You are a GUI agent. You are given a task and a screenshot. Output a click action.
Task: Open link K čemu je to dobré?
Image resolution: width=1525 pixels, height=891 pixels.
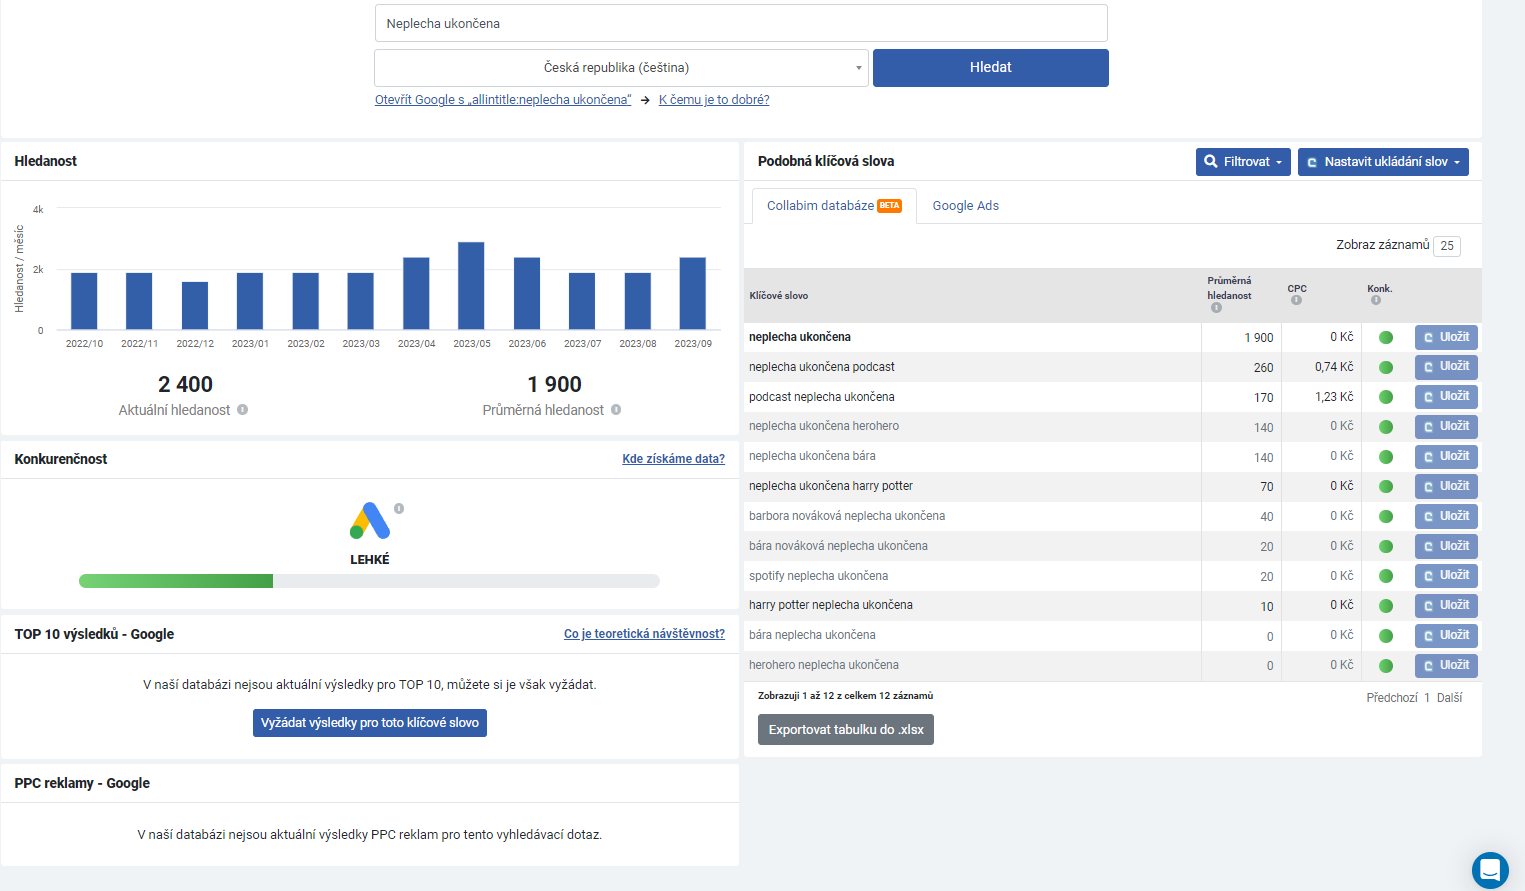714,100
